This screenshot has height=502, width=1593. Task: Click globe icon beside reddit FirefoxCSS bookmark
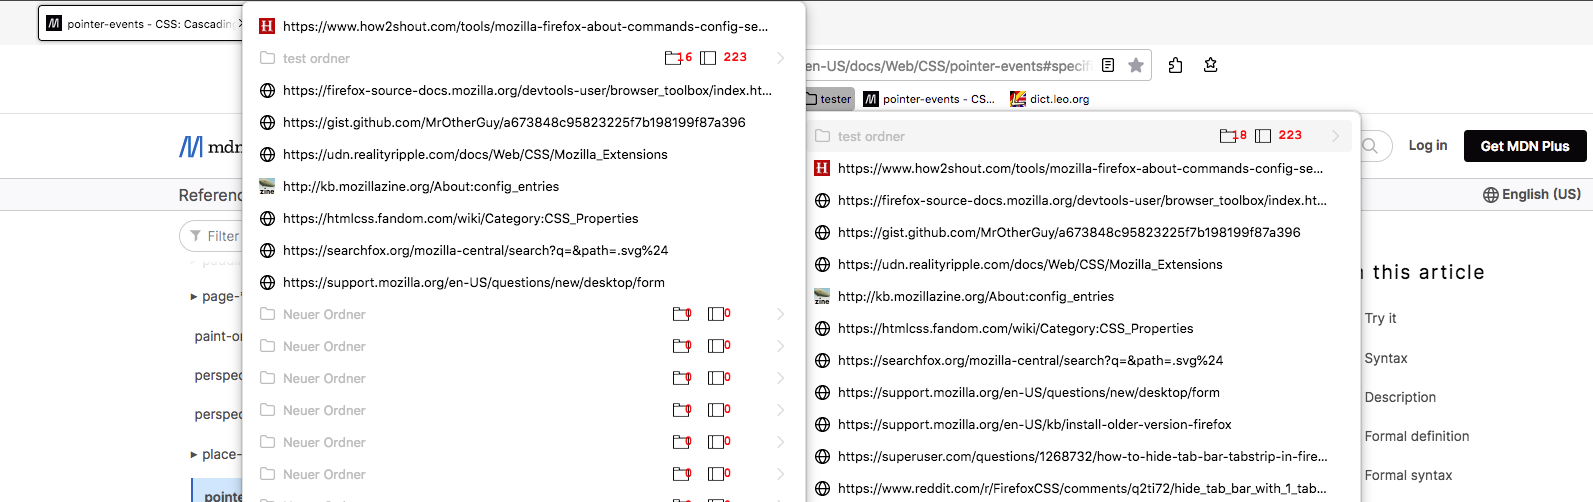[822, 488]
